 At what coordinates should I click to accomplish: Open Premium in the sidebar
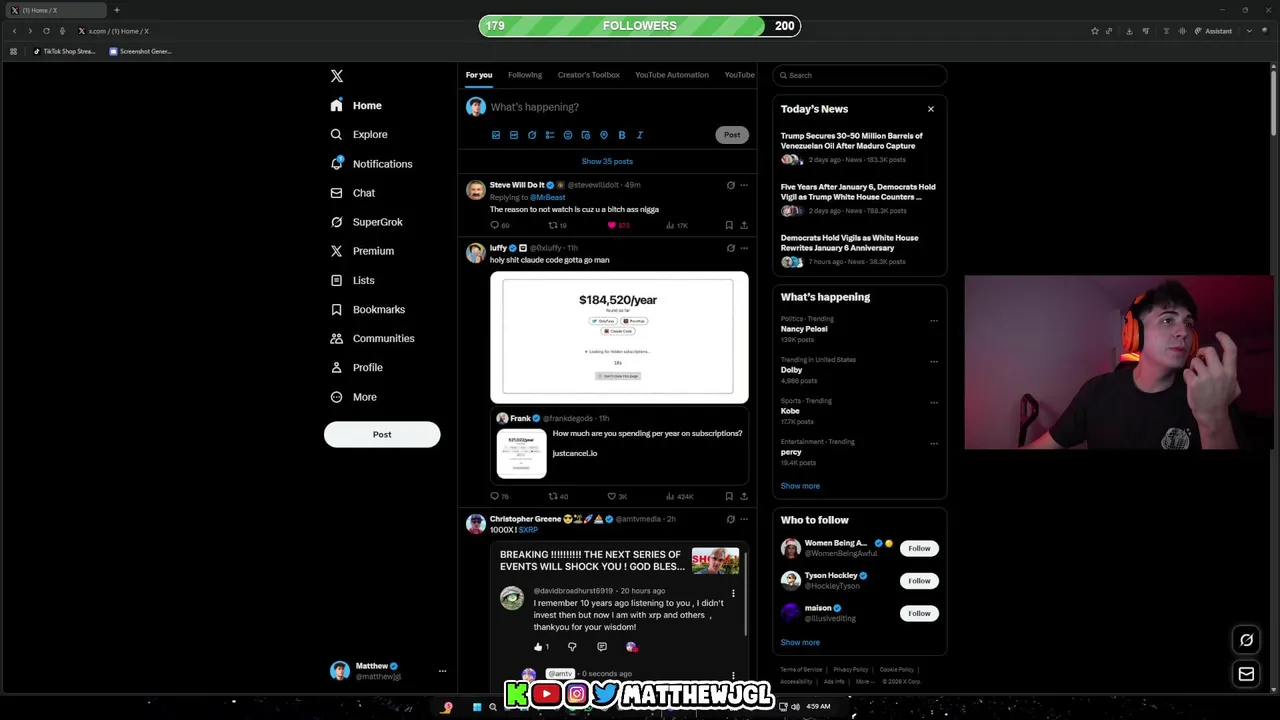362,251
